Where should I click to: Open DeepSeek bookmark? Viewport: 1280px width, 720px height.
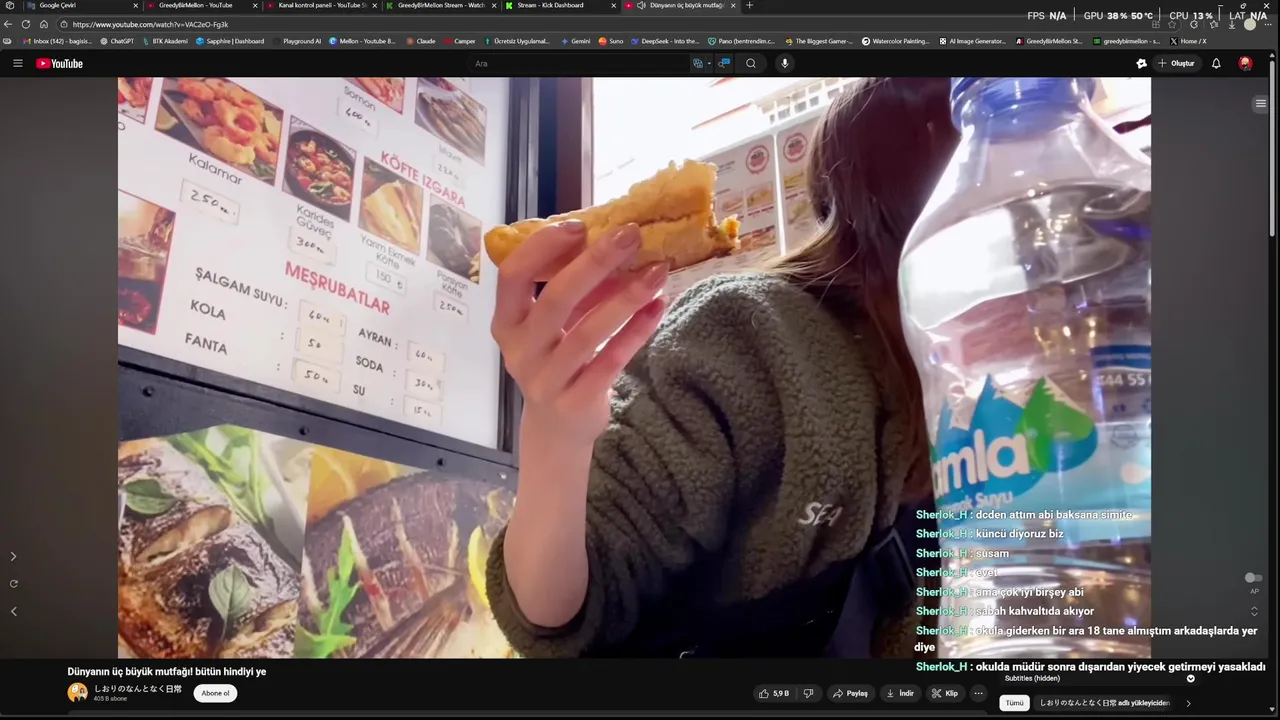coord(665,41)
